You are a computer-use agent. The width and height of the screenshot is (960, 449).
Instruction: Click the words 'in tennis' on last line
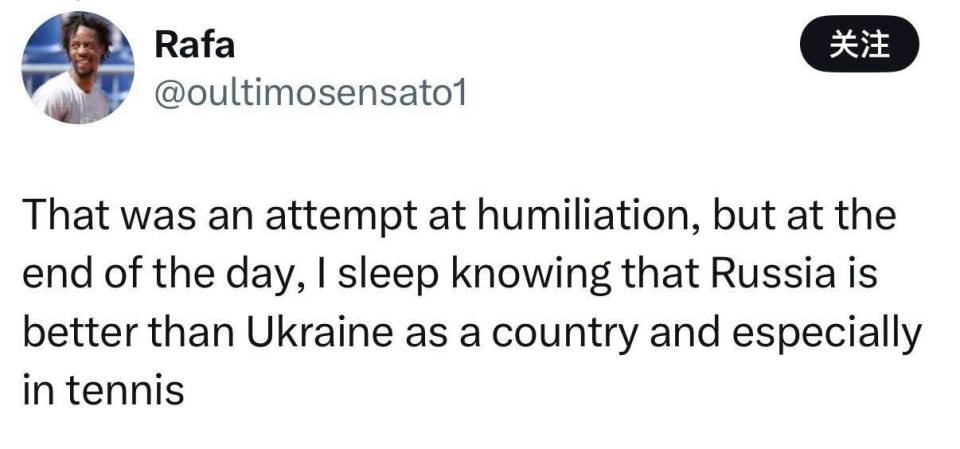click(103, 390)
